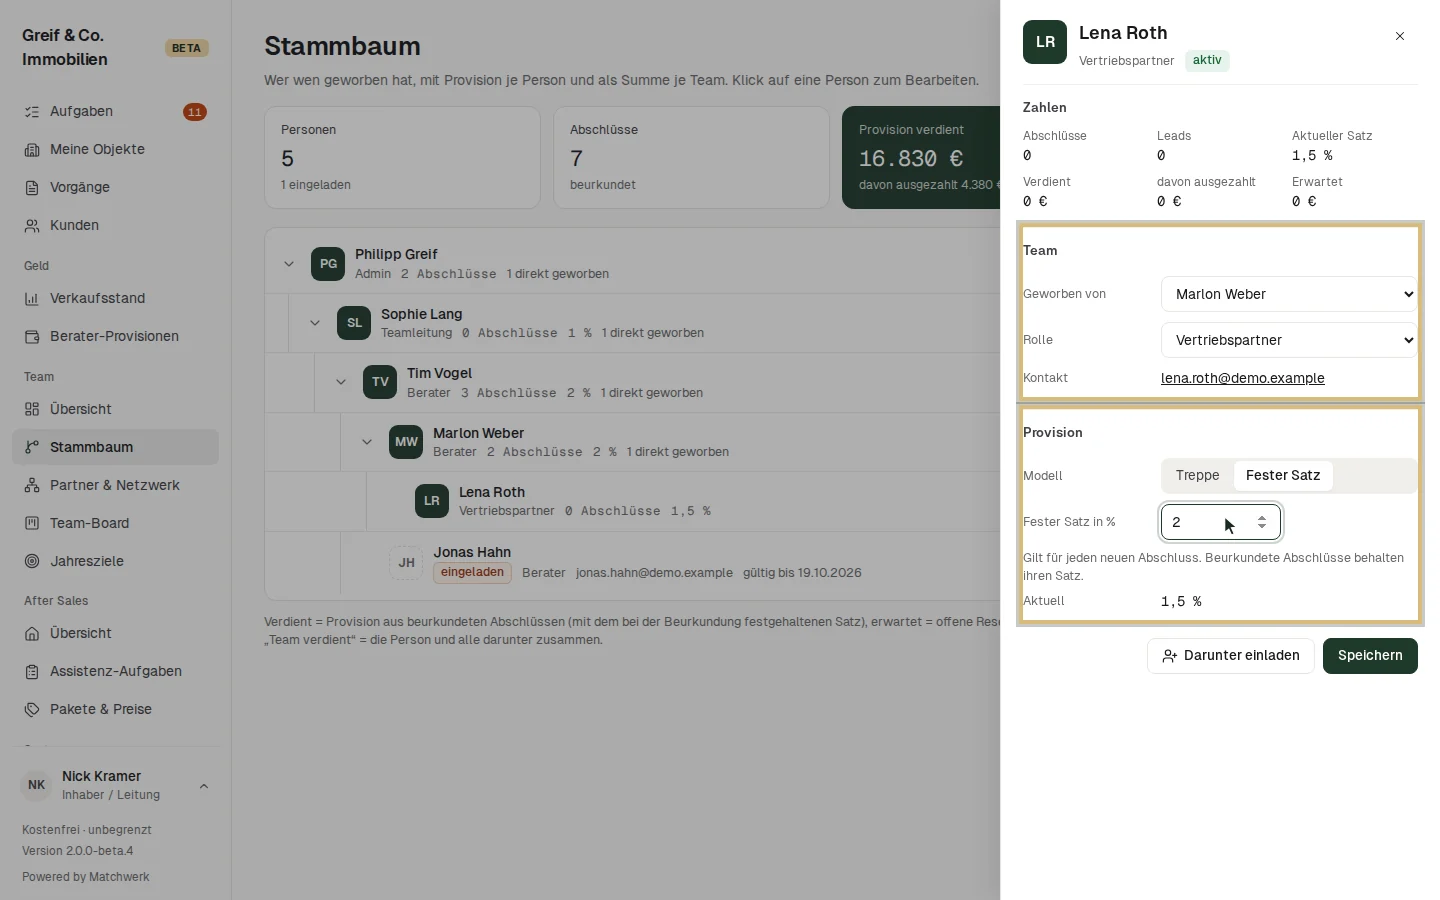Click the Fester Satz in % stepper arrows

tap(1262, 522)
